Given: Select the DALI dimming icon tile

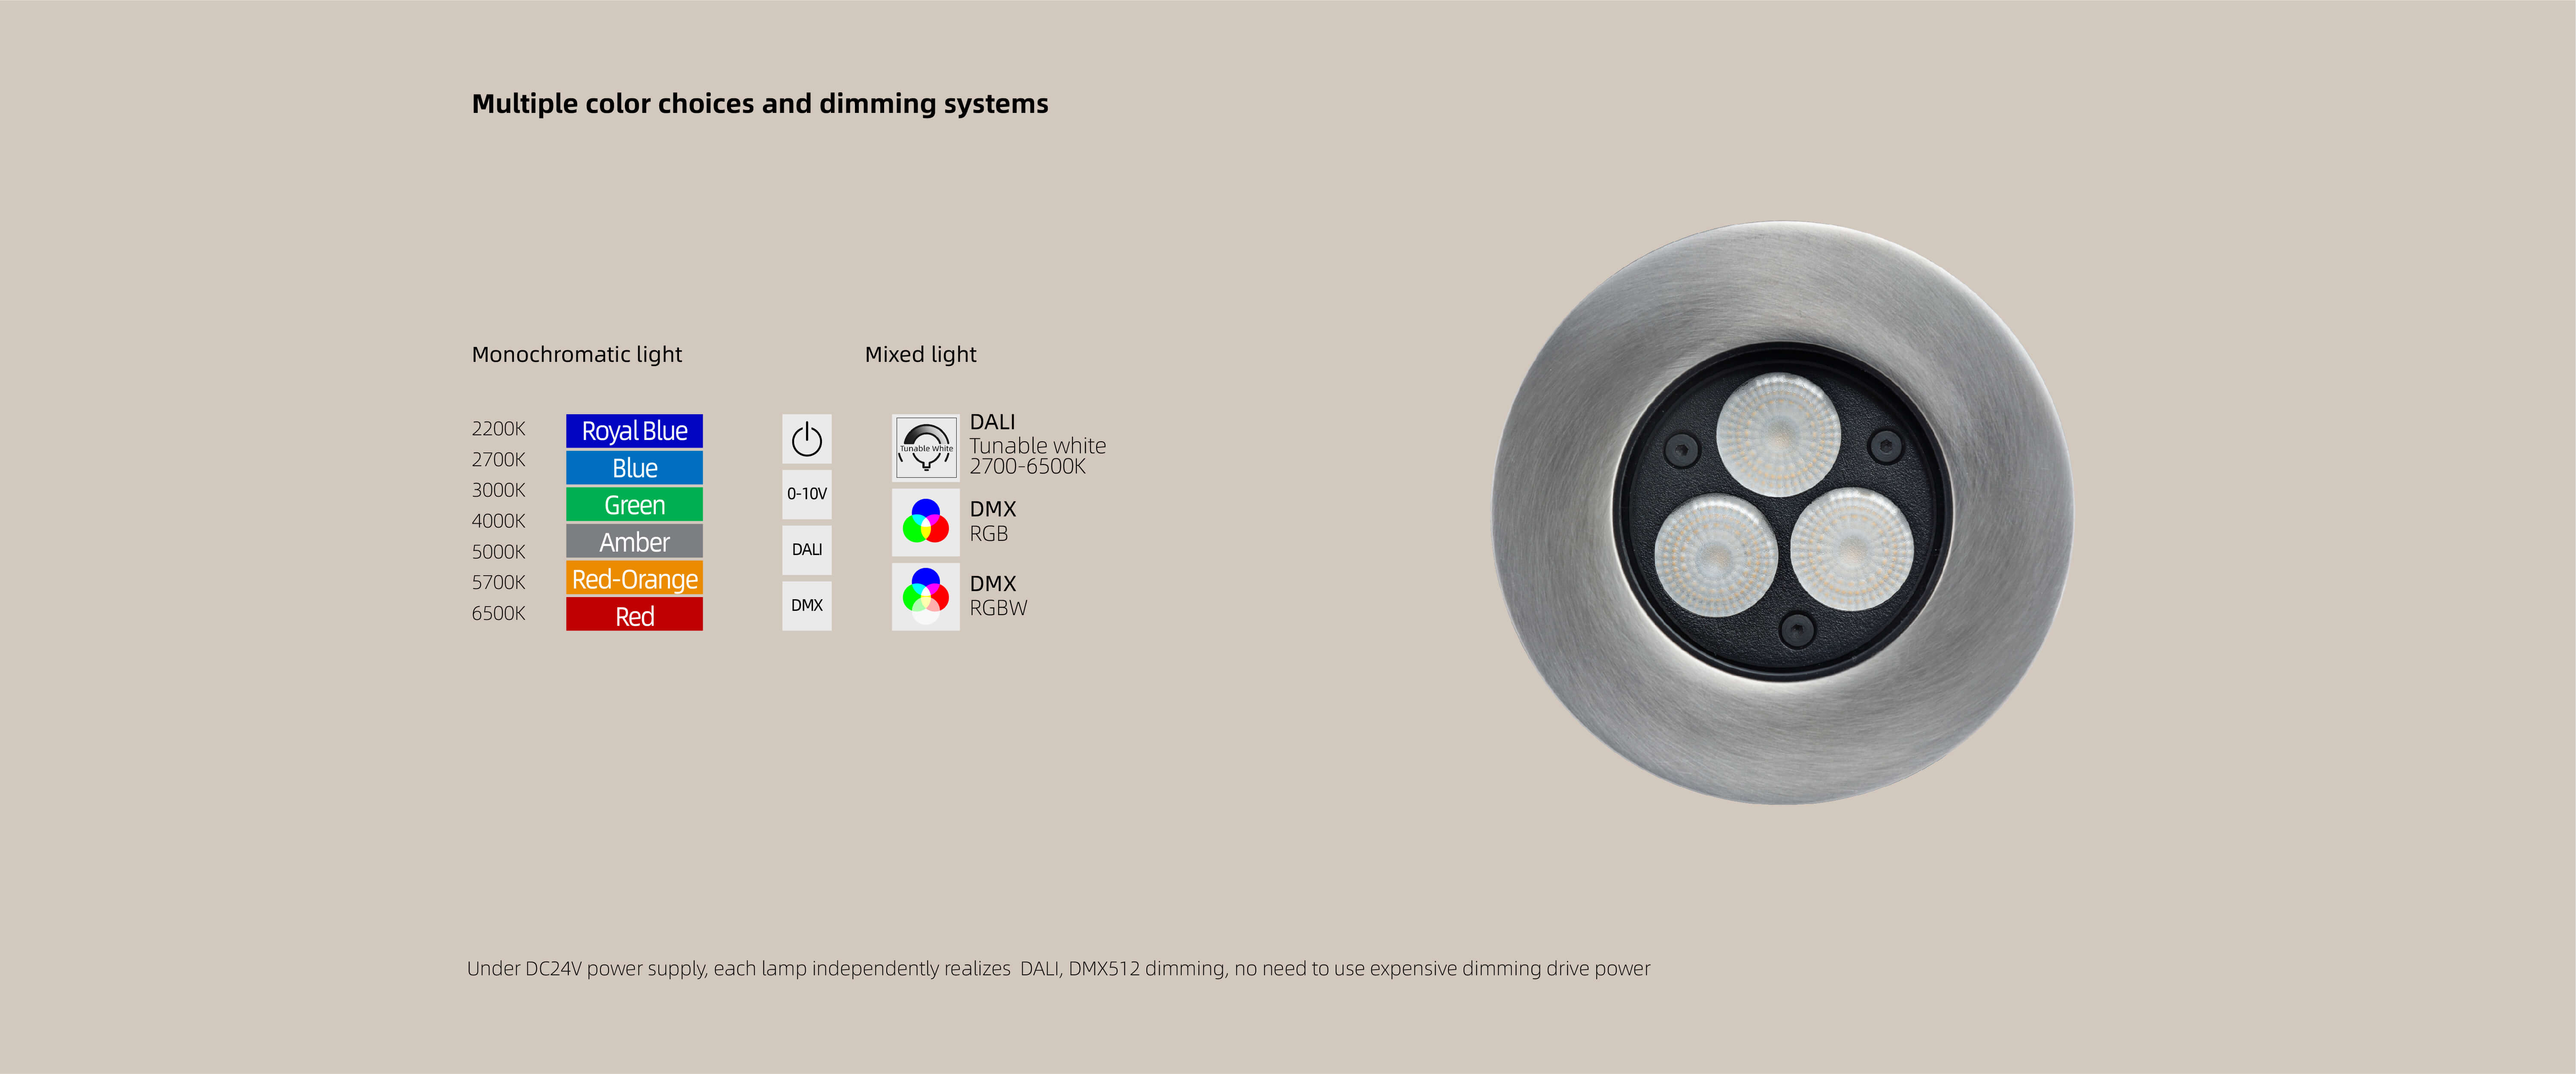Looking at the screenshot, I should [806, 550].
